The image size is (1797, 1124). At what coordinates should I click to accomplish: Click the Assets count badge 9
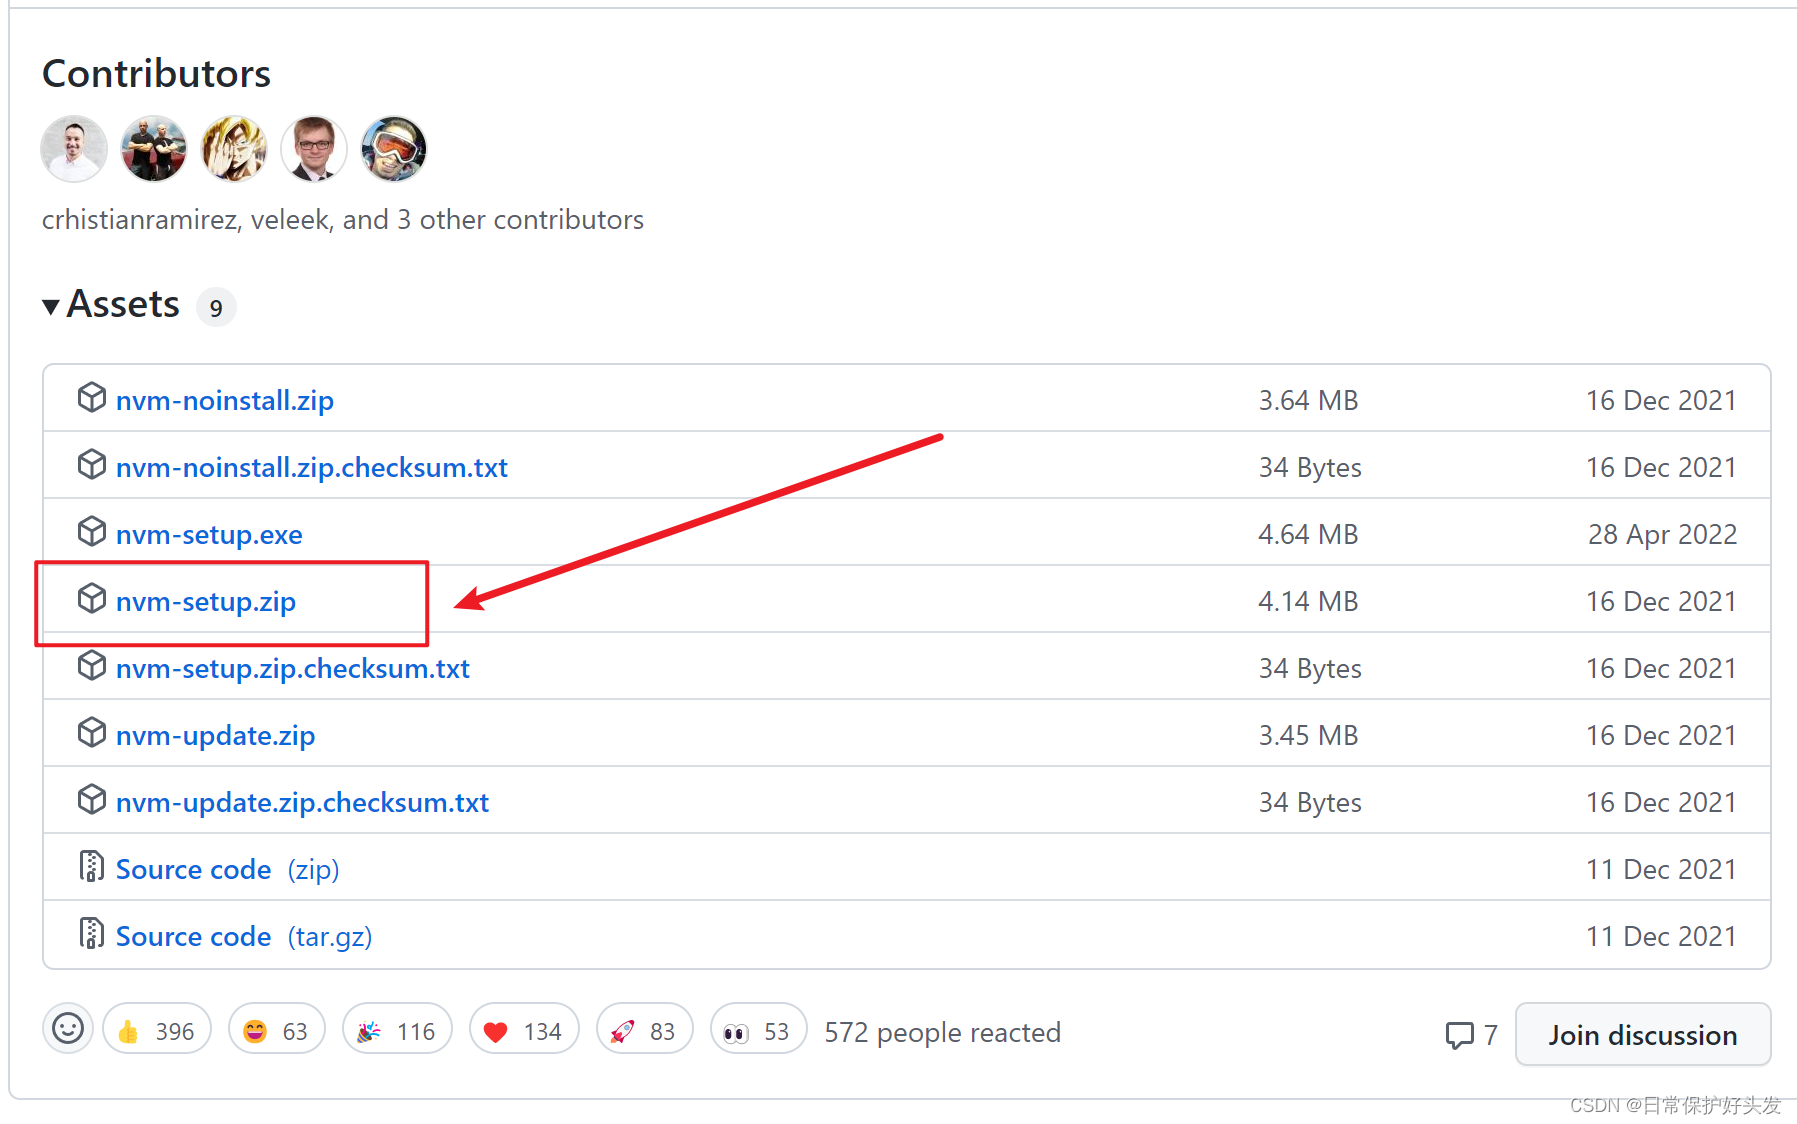click(216, 307)
